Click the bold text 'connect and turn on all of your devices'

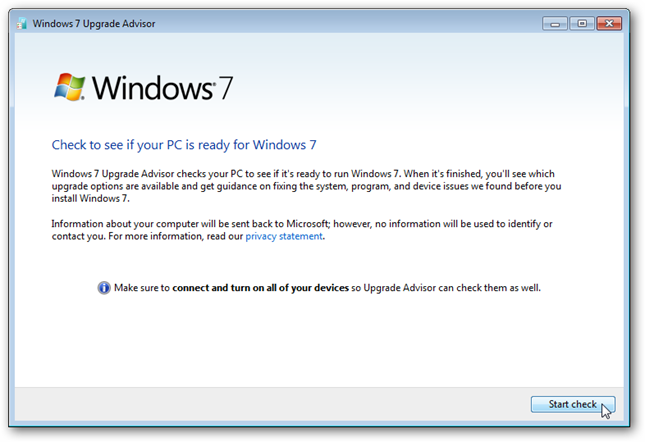pyautogui.click(x=260, y=288)
